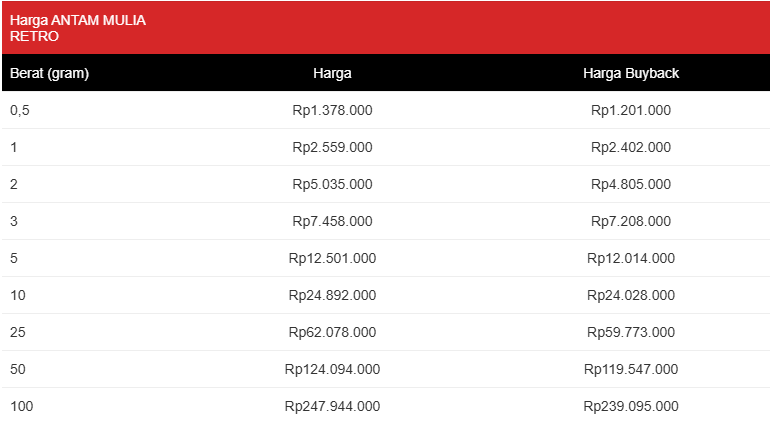Click the Harga Buyback column header
773x440 pixels.
(631, 73)
